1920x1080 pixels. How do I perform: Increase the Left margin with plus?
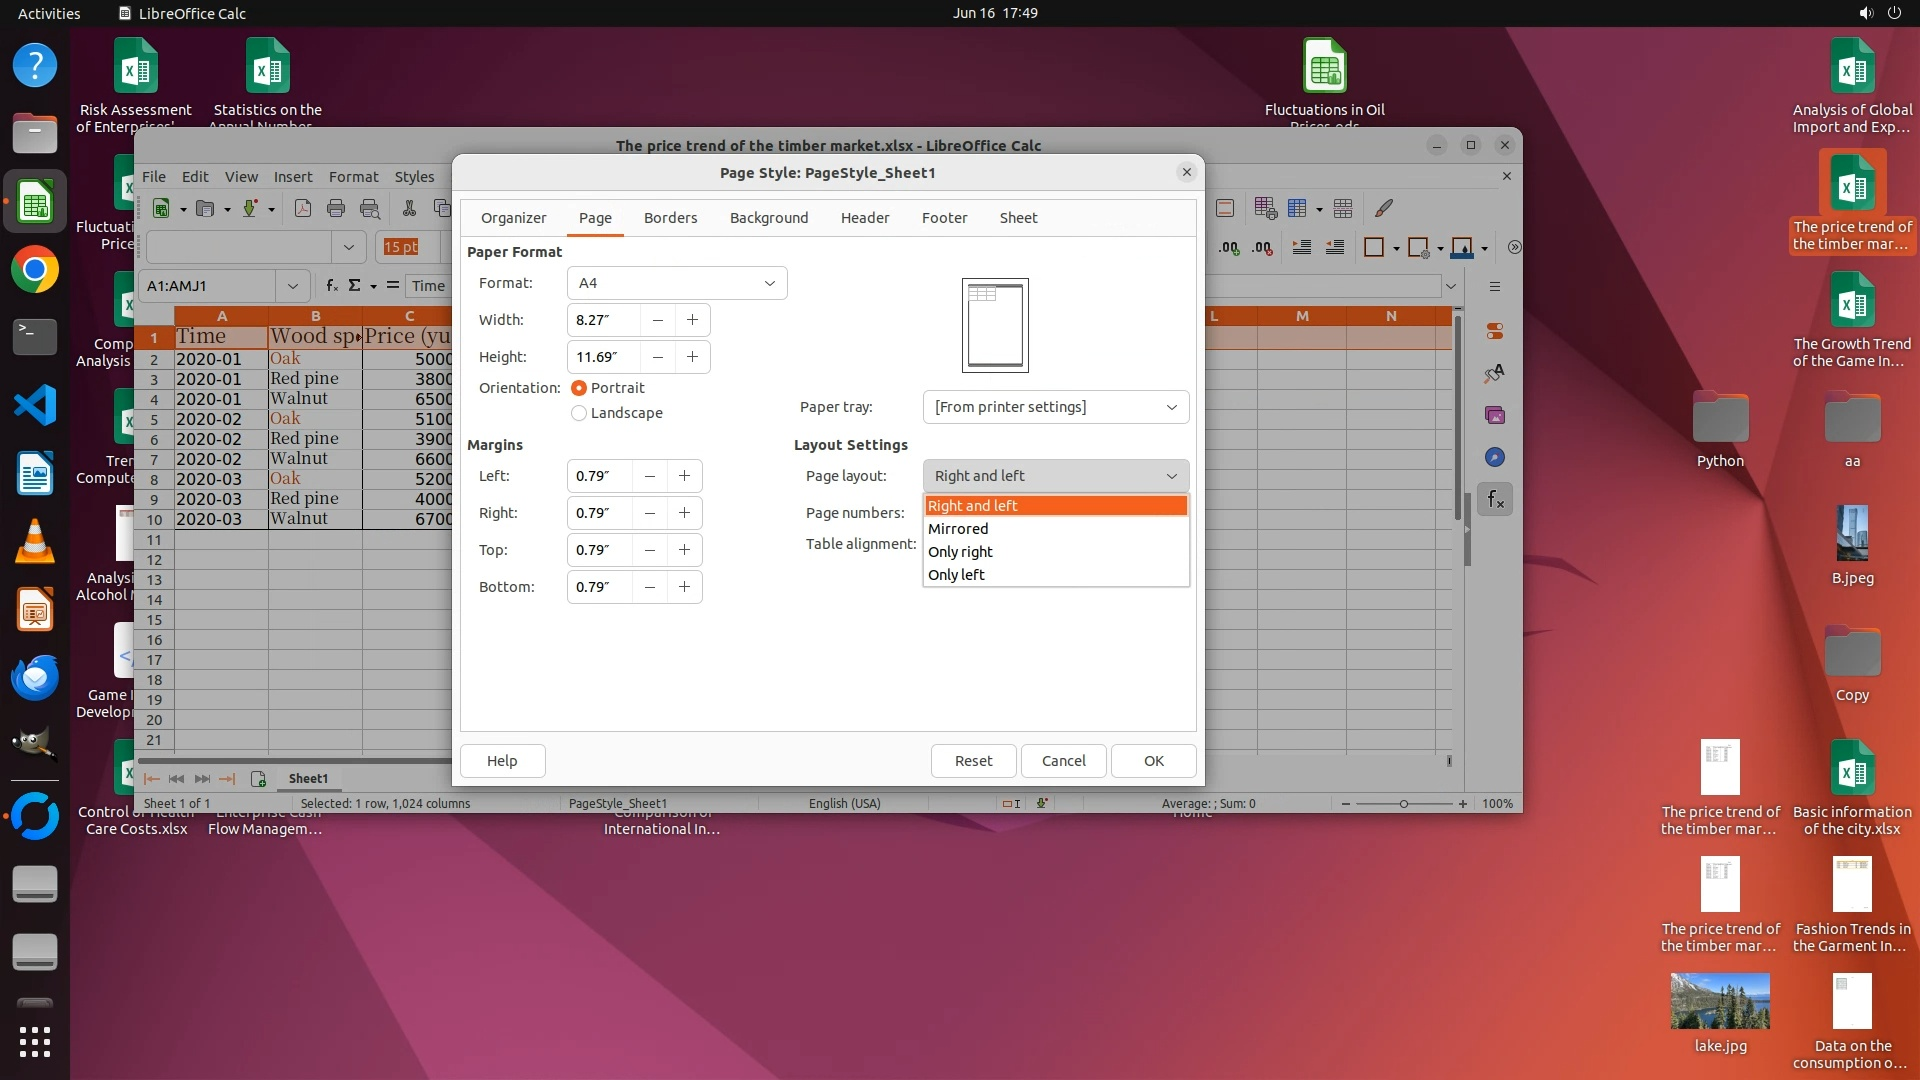point(684,476)
